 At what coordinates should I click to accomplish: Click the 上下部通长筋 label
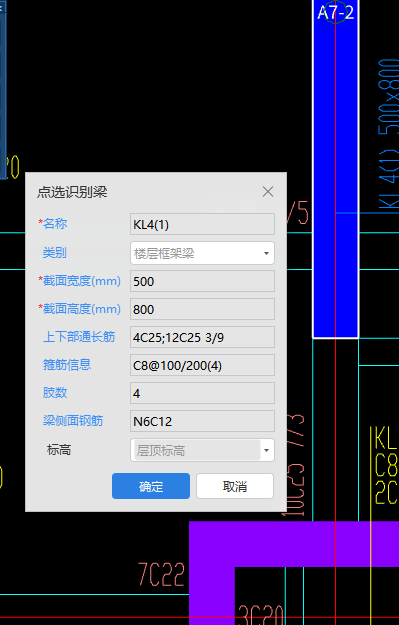[79, 337]
